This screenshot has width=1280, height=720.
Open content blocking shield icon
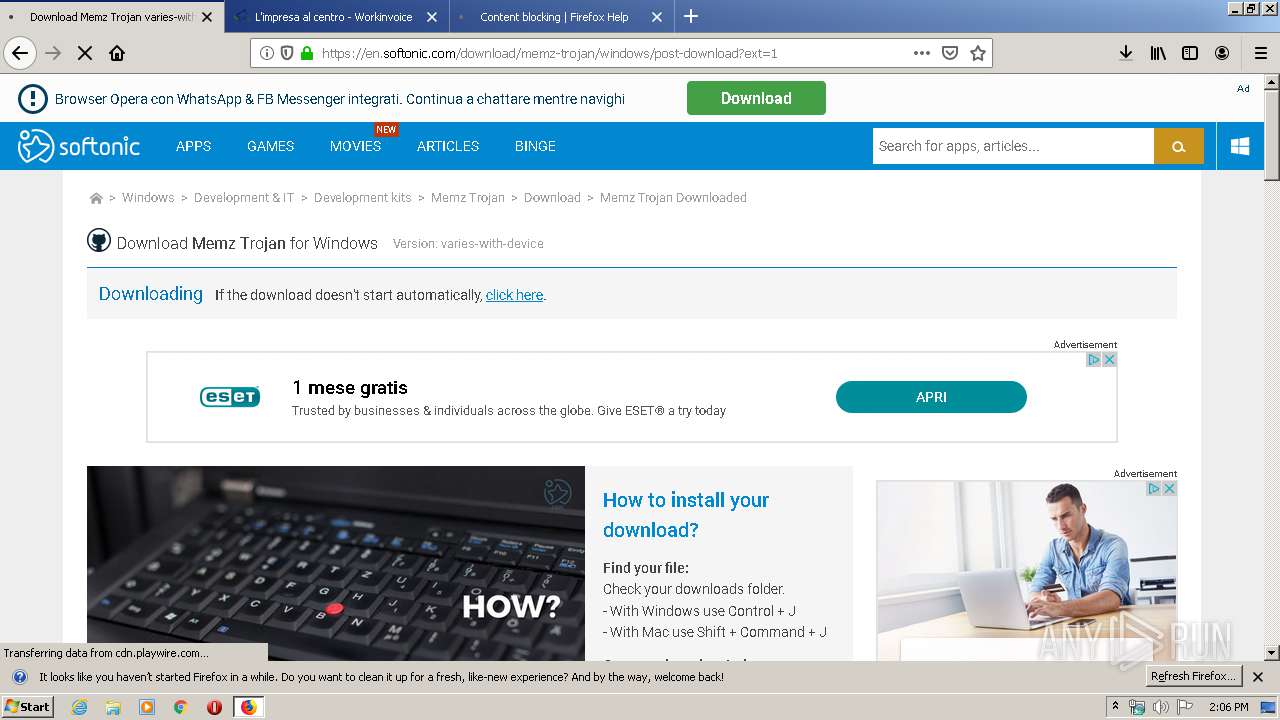tap(287, 53)
